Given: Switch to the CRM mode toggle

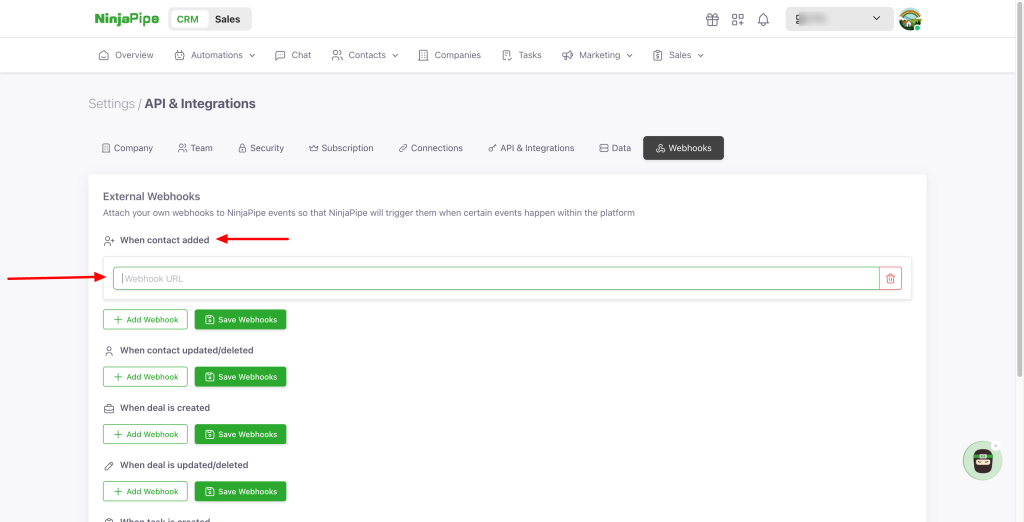Looking at the screenshot, I should tap(187, 19).
